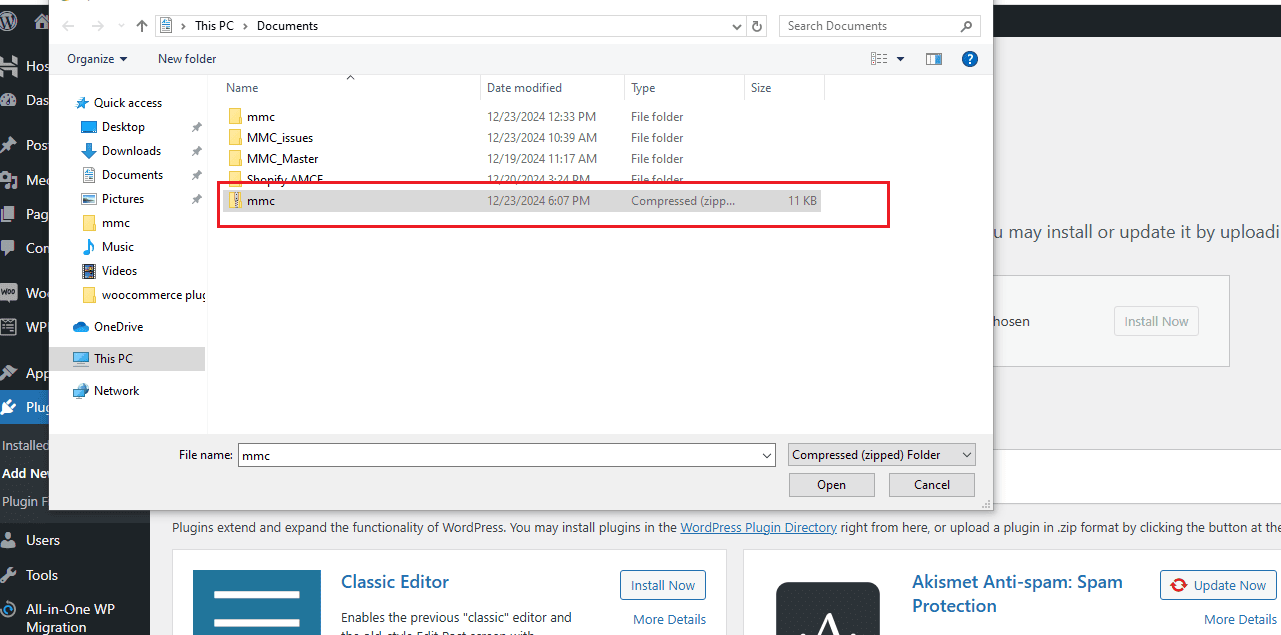Select the OneDrive cloud icon
Viewport: 1281px width, 635px height.
[x=81, y=327]
